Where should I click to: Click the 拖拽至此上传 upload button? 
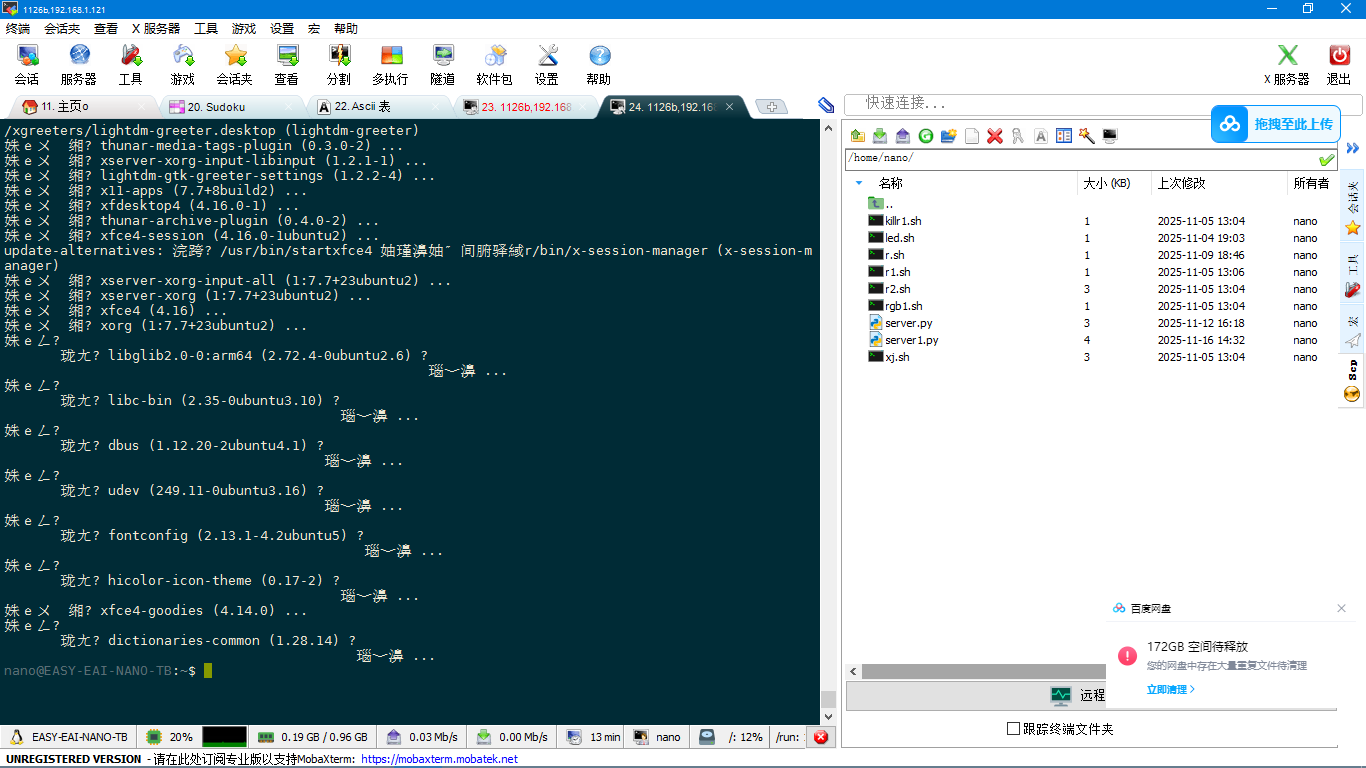pyautogui.click(x=1276, y=124)
